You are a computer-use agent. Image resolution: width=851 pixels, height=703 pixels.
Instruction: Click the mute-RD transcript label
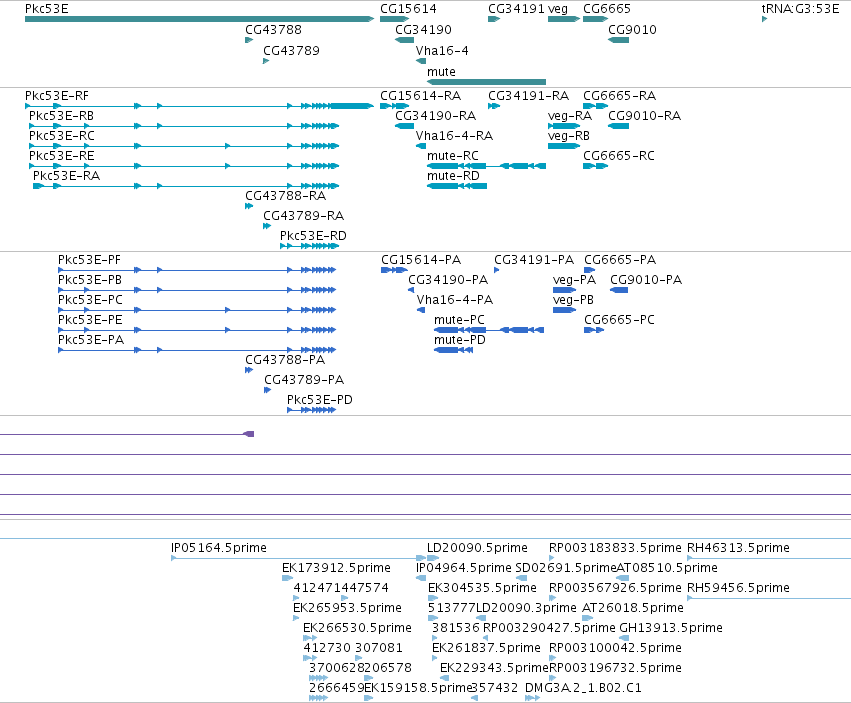pos(454,176)
